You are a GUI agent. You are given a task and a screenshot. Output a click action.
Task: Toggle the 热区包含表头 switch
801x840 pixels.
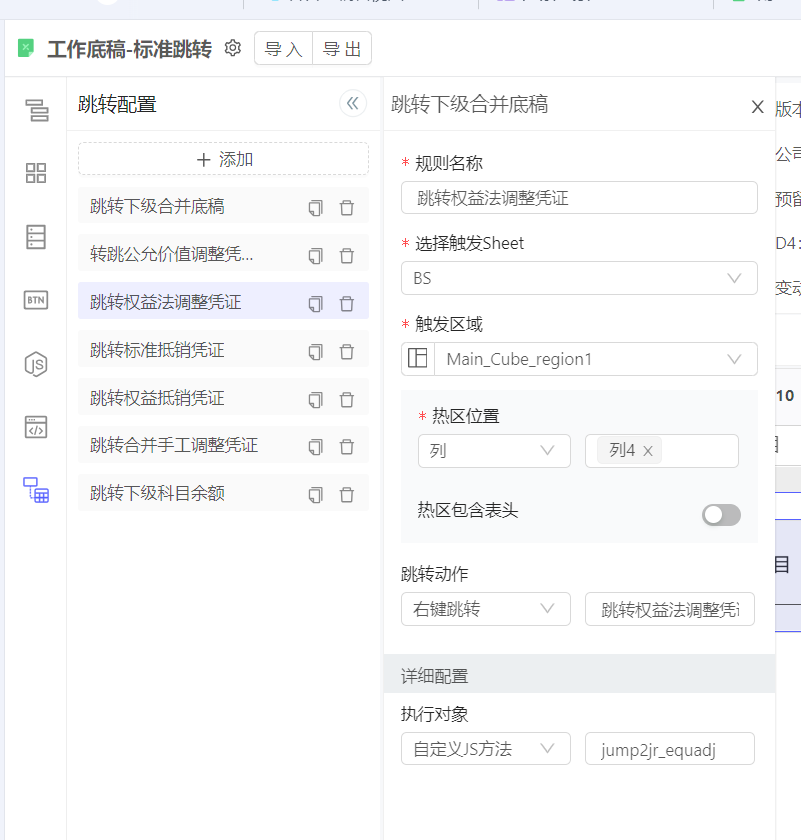click(721, 514)
